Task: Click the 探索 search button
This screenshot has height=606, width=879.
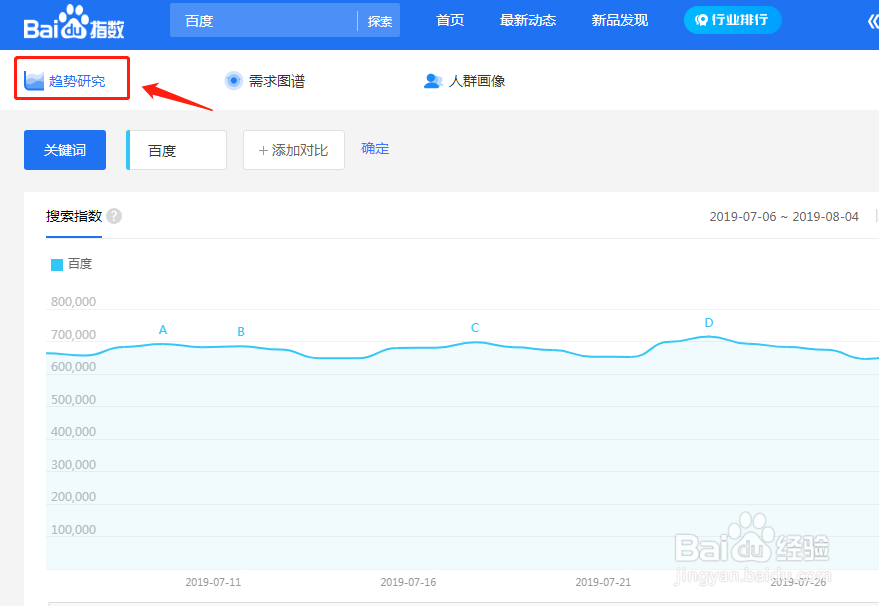Action: tap(380, 21)
